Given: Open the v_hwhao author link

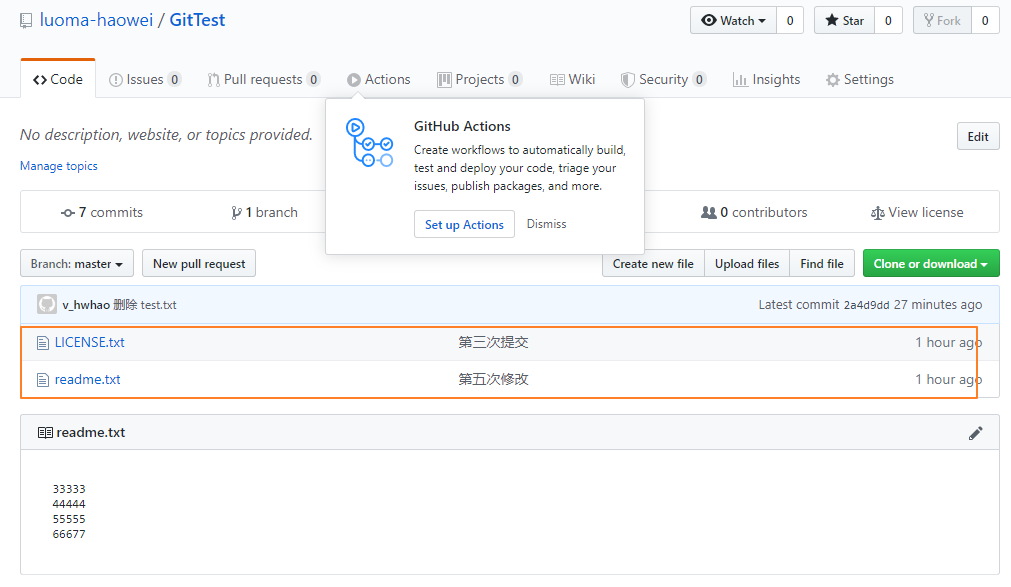Looking at the screenshot, I should point(86,305).
